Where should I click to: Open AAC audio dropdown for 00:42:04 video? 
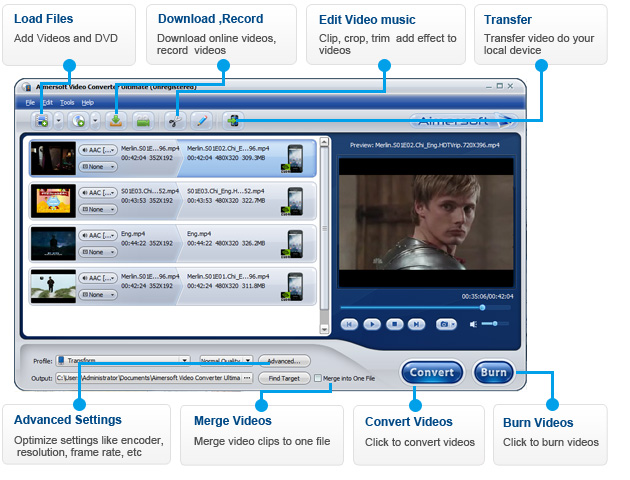(x=98, y=150)
